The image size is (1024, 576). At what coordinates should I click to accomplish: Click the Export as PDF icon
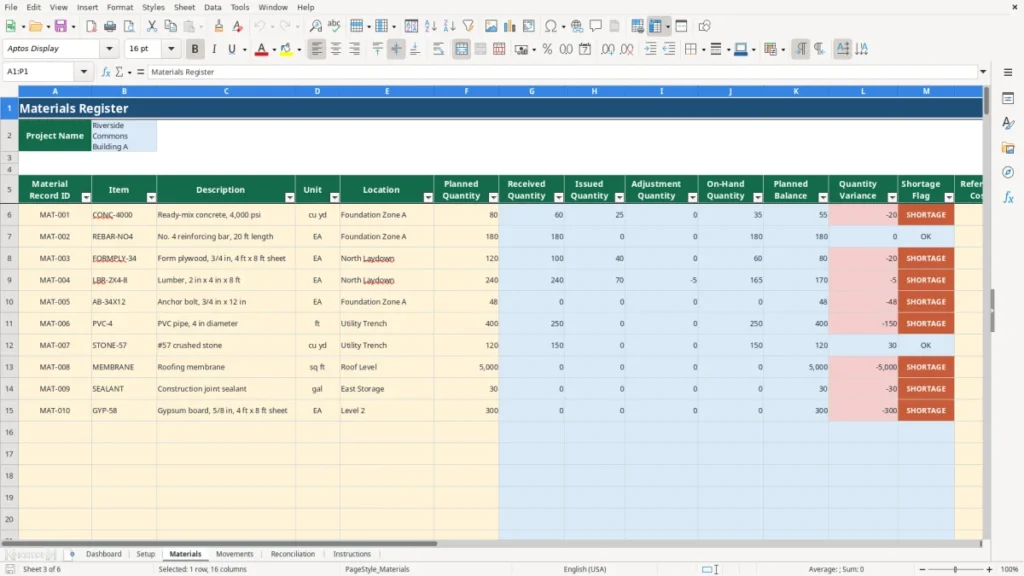(91, 26)
